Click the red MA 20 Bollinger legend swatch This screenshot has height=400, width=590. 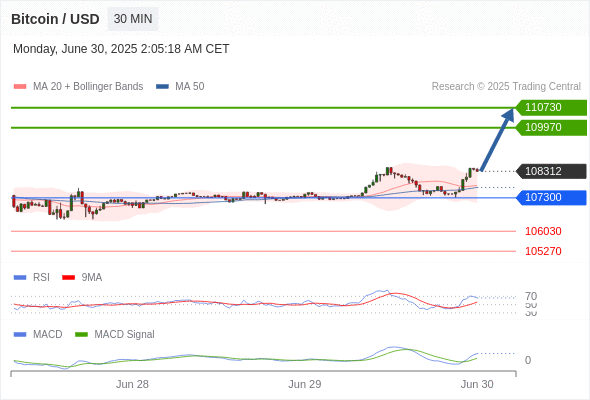pyautogui.click(x=20, y=87)
